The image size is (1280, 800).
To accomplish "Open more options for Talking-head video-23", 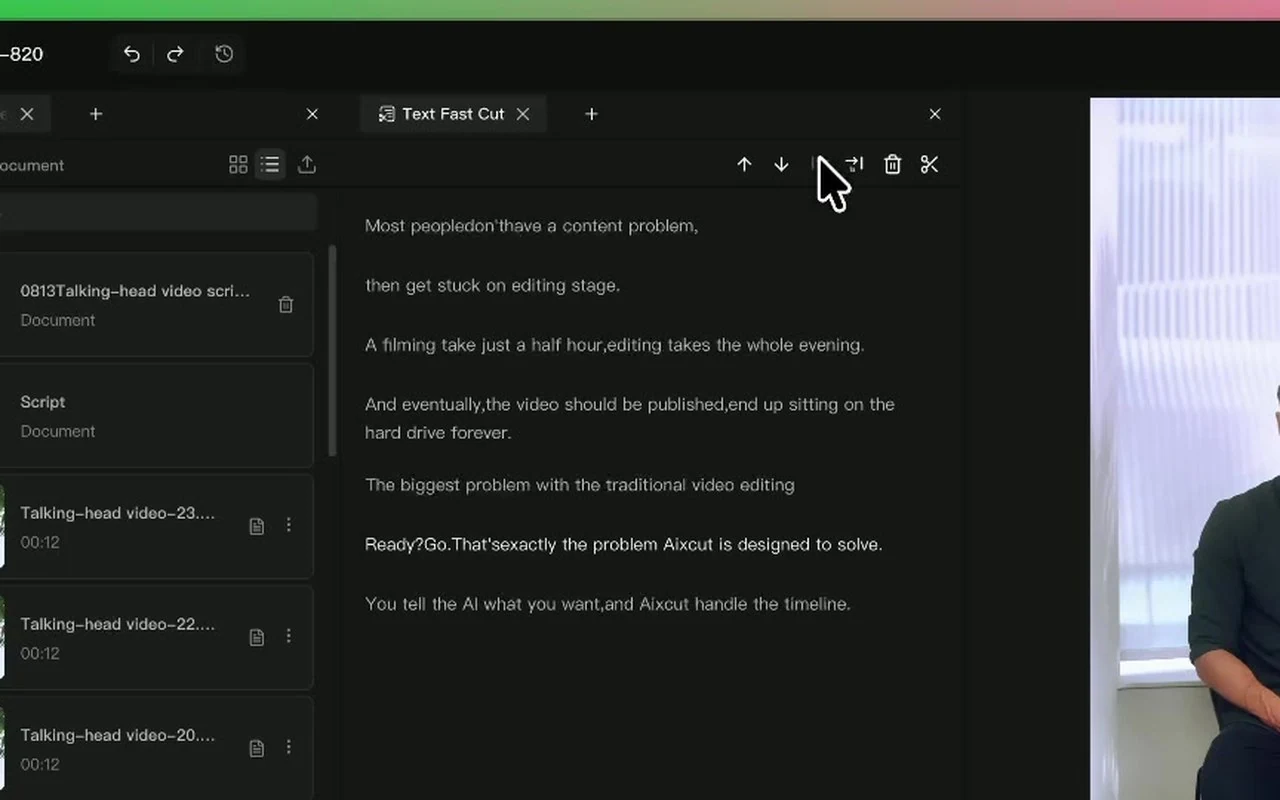I will tap(289, 525).
